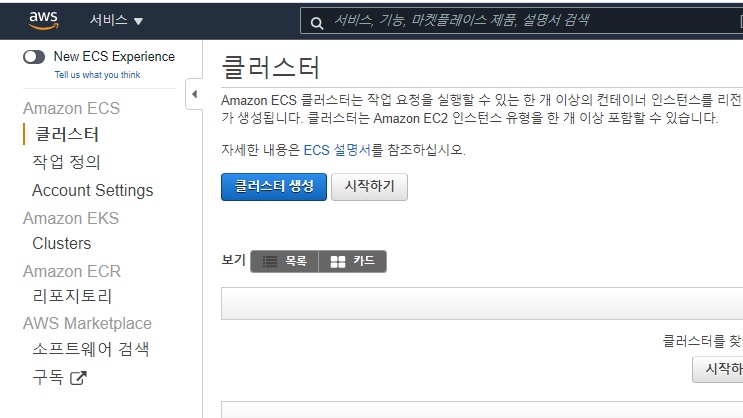Select 클러스터 in the Amazon ECS menu
The width and height of the screenshot is (743, 418).
pos(67,134)
